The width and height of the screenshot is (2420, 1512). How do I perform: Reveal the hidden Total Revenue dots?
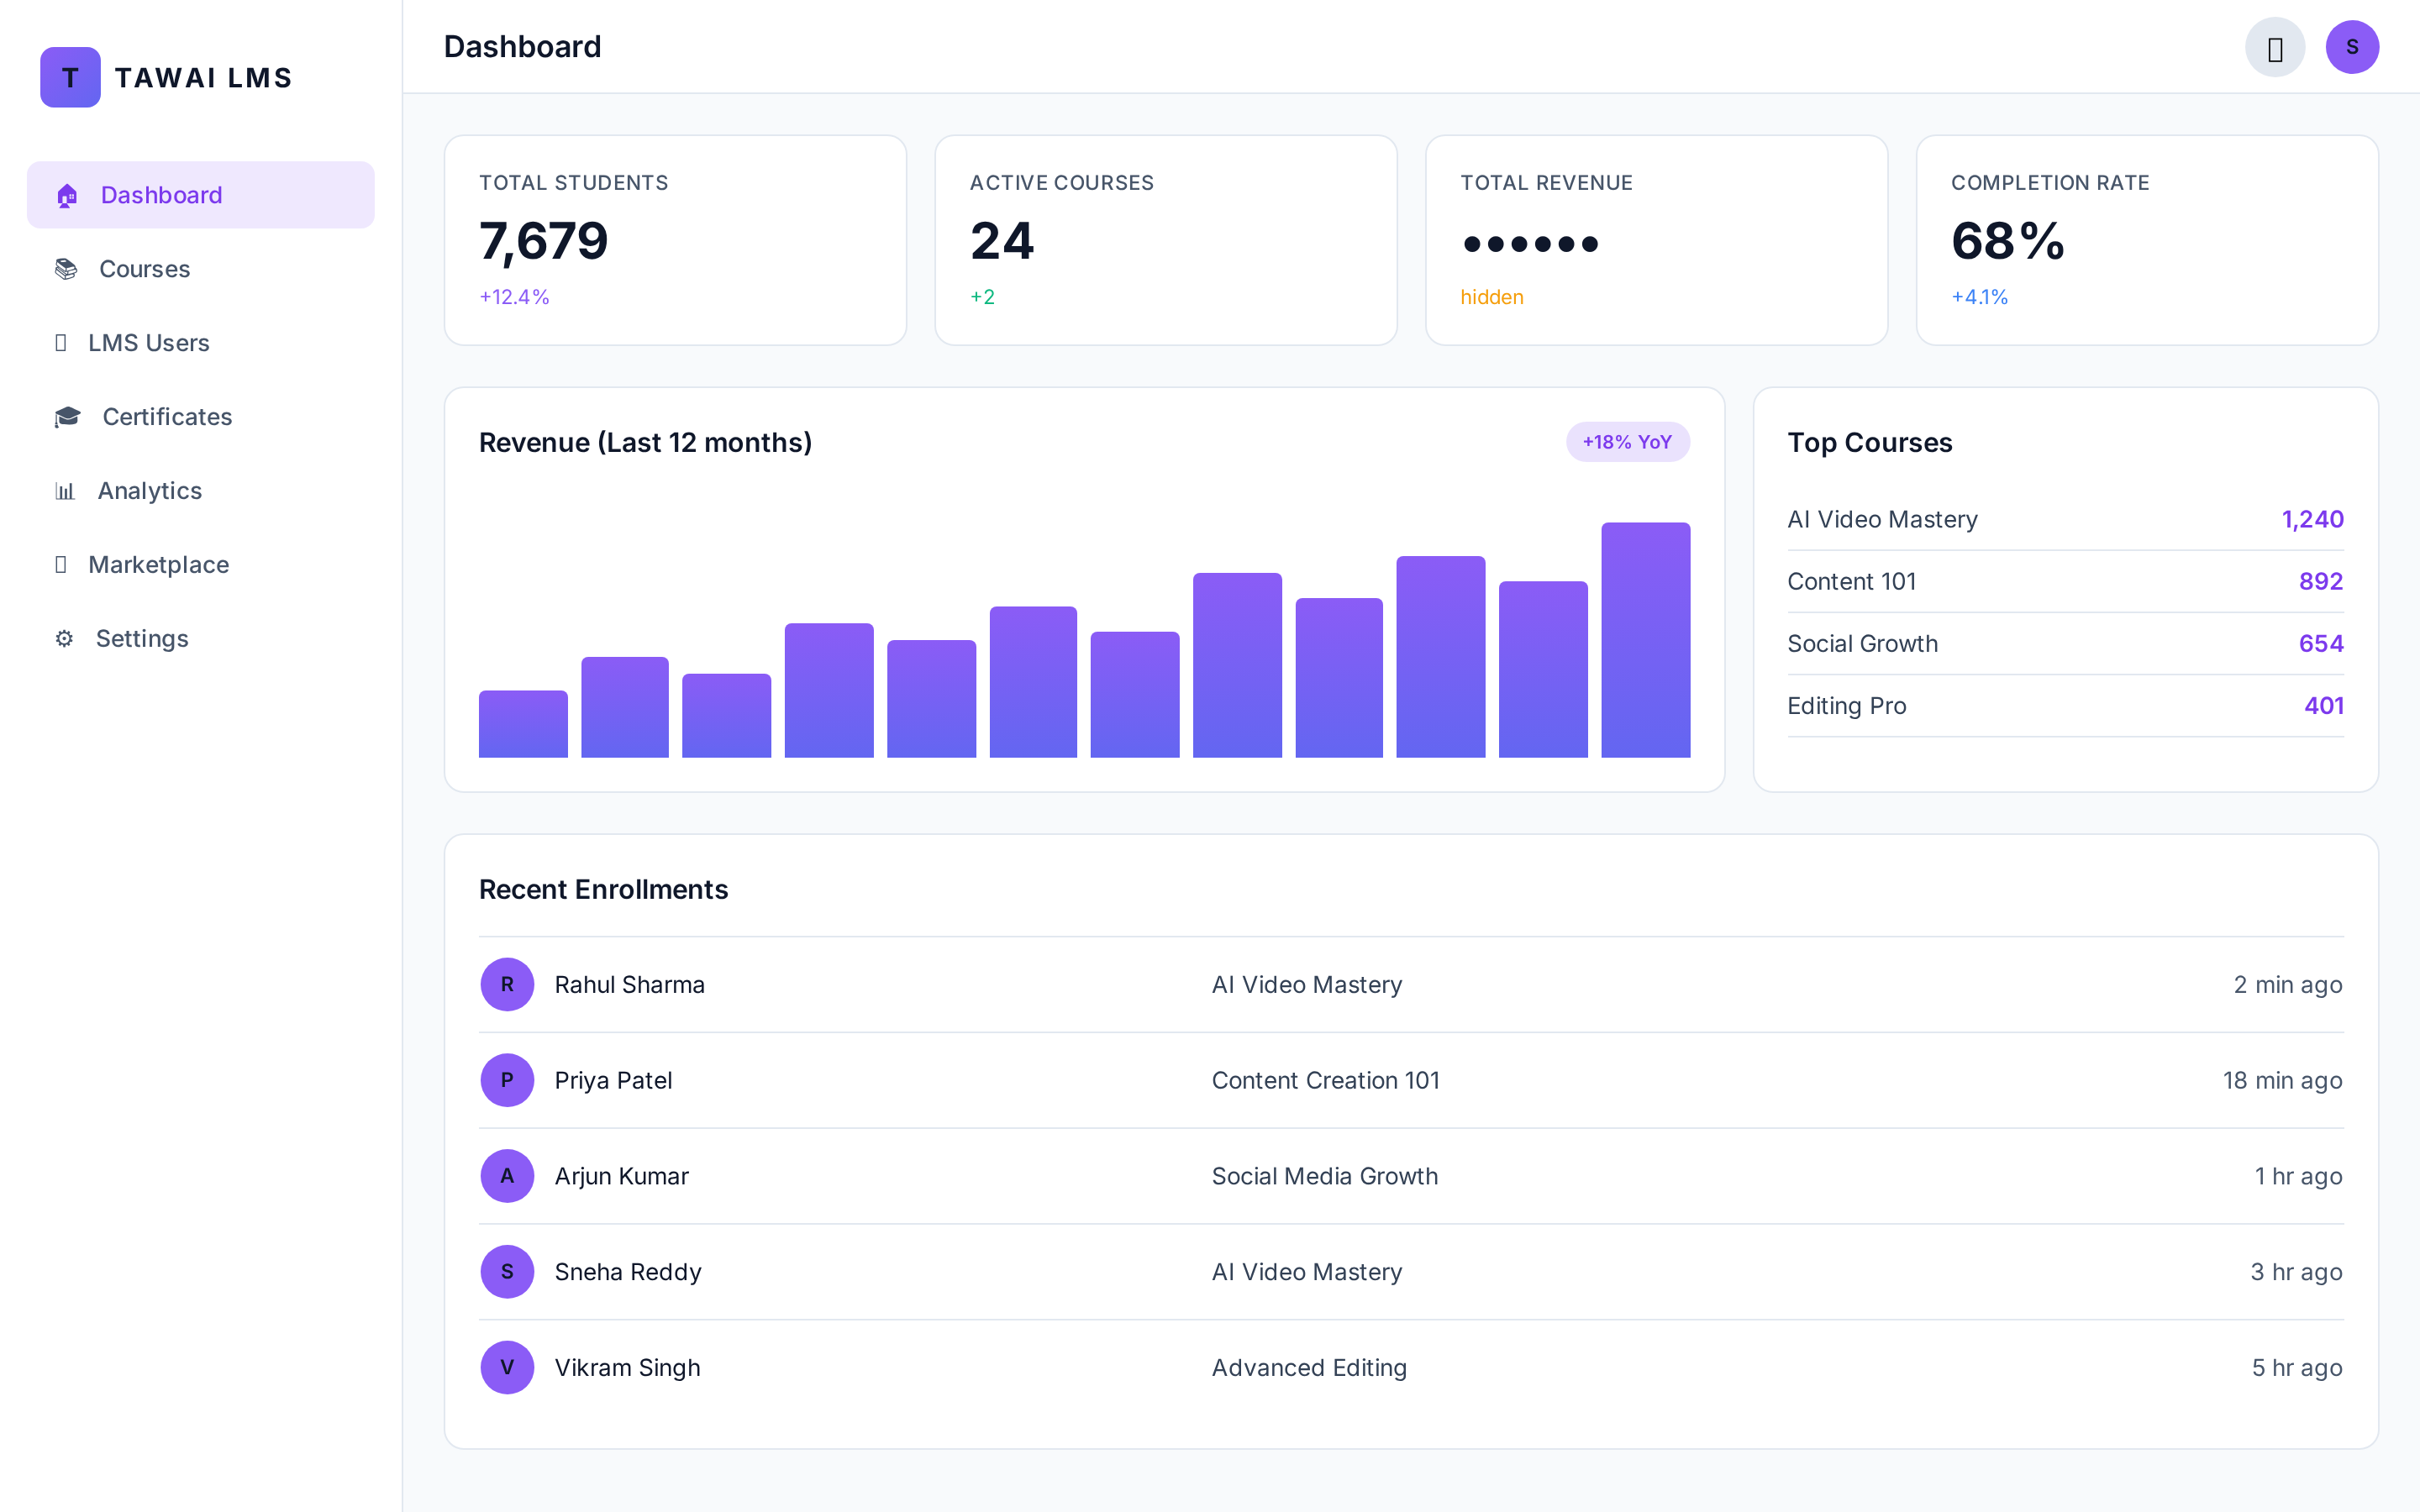pyautogui.click(x=1530, y=243)
